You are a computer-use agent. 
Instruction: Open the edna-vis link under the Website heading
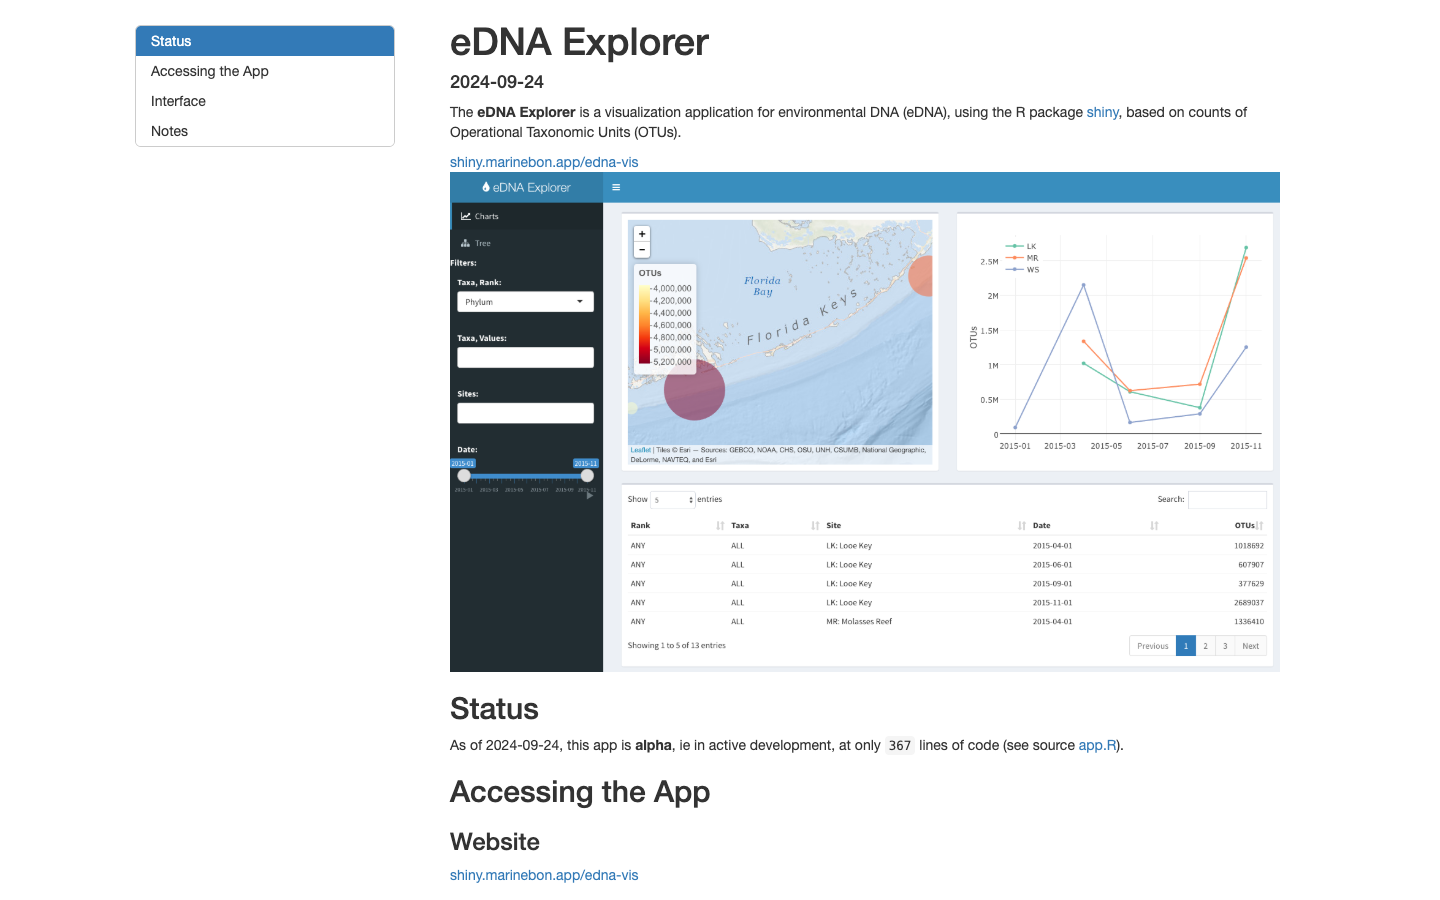coord(544,875)
